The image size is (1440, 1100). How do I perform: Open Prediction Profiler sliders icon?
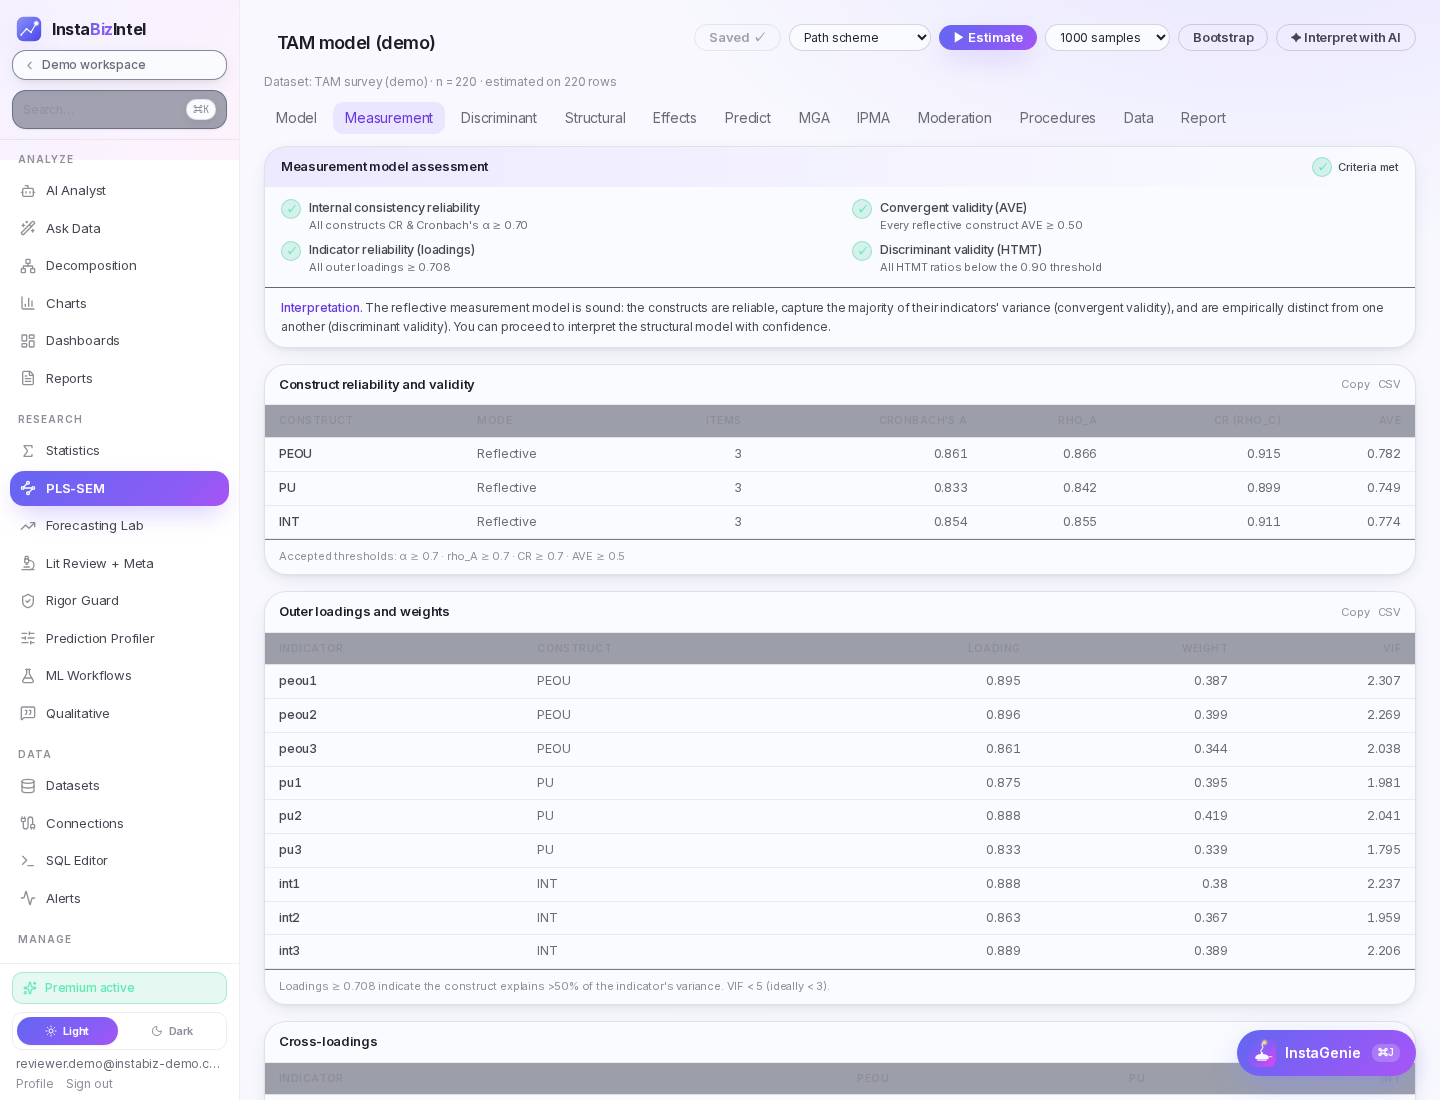click(x=28, y=638)
